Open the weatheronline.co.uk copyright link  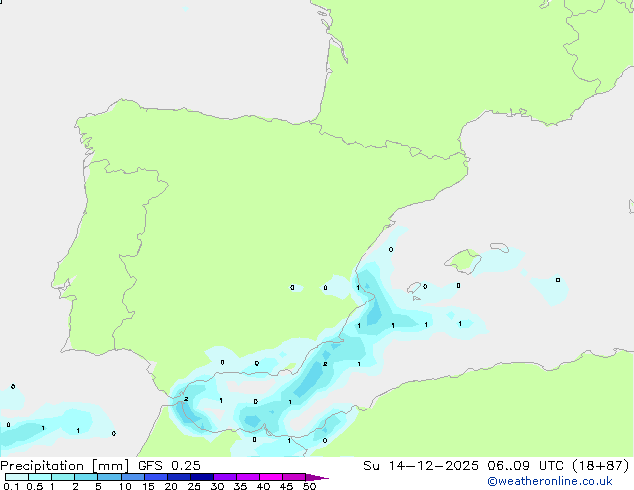549,481
